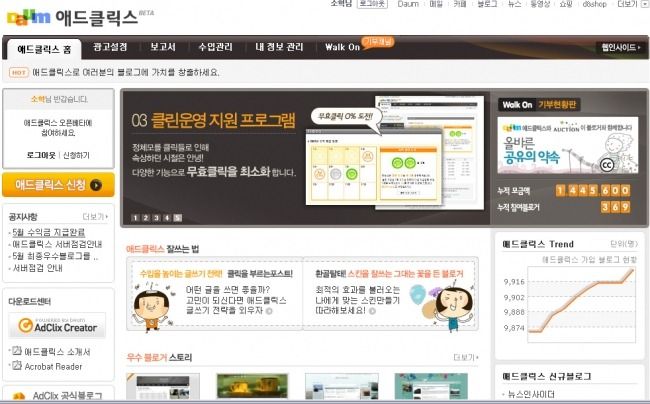Click document icon beside Acrobat Reader
The width and height of the screenshot is (650, 404).
(x=17, y=365)
